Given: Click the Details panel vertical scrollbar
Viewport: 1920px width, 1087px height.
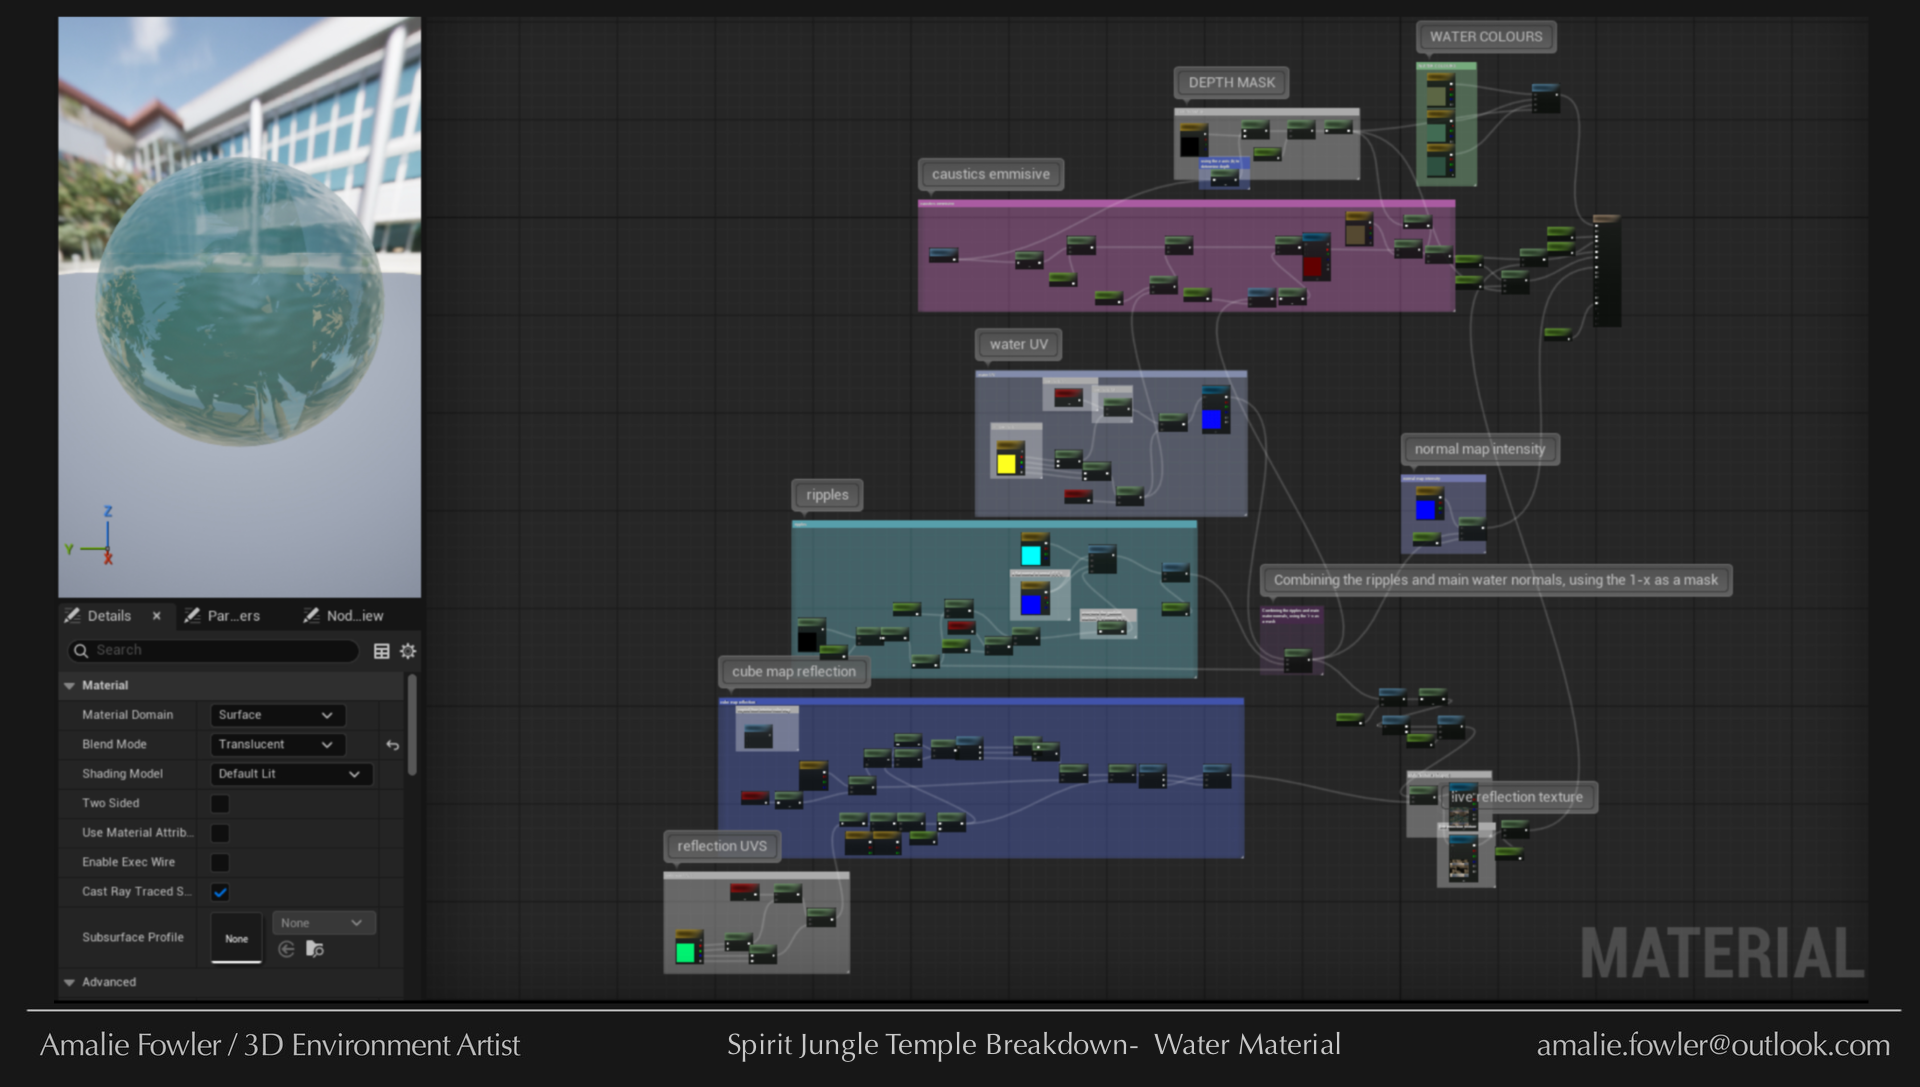Looking at the screenshot, I should (412, 725).
